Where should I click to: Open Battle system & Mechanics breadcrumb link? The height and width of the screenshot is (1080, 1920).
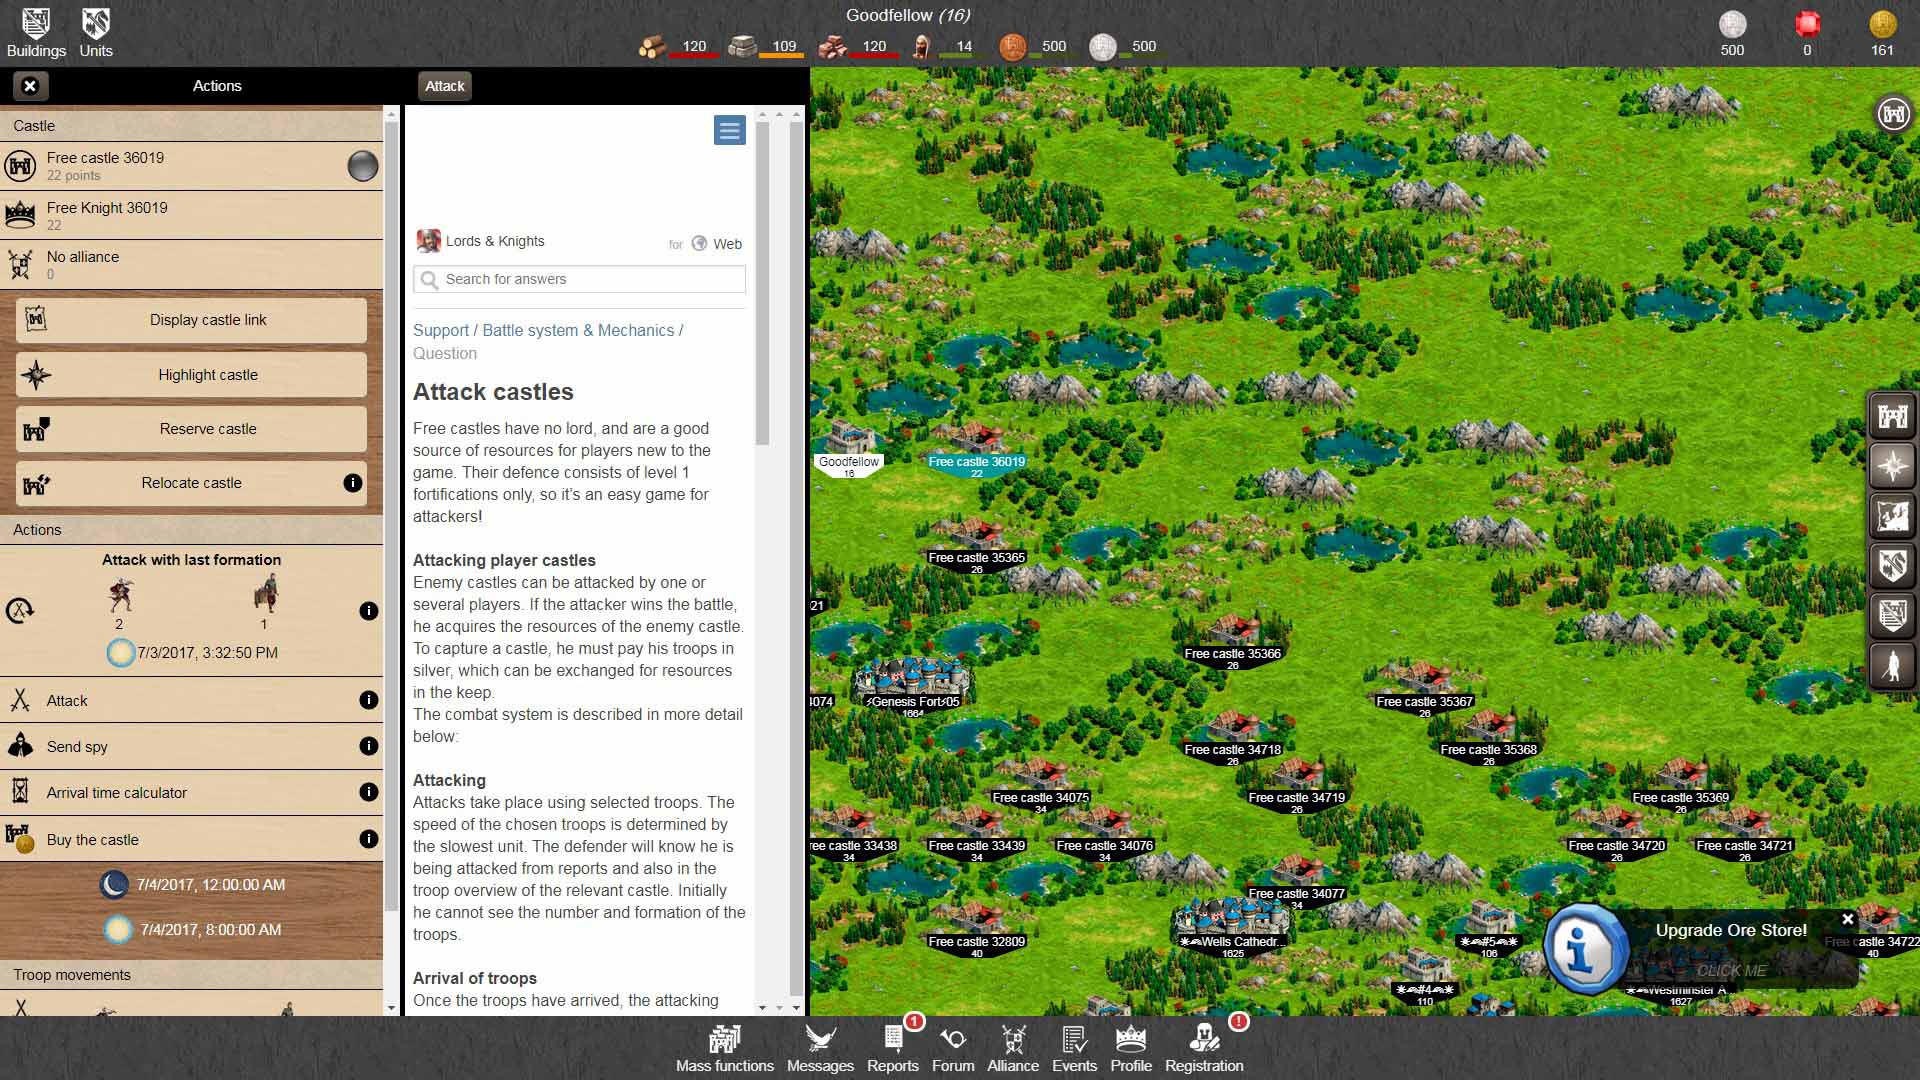tap(578, 330)
